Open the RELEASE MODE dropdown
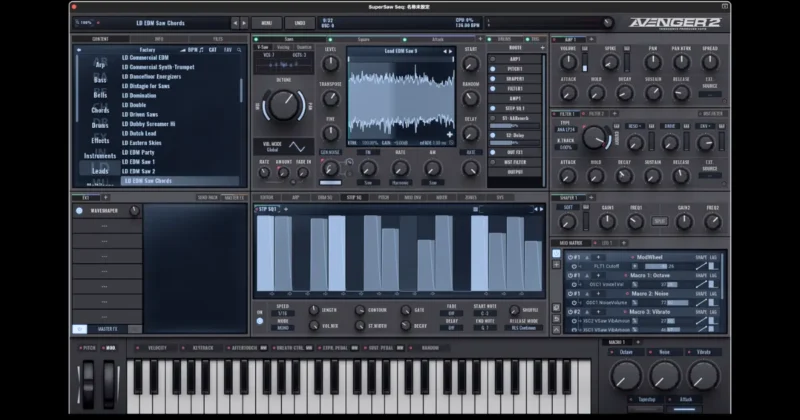The height and width of the screenshot is (420, 800). point(524,328)
